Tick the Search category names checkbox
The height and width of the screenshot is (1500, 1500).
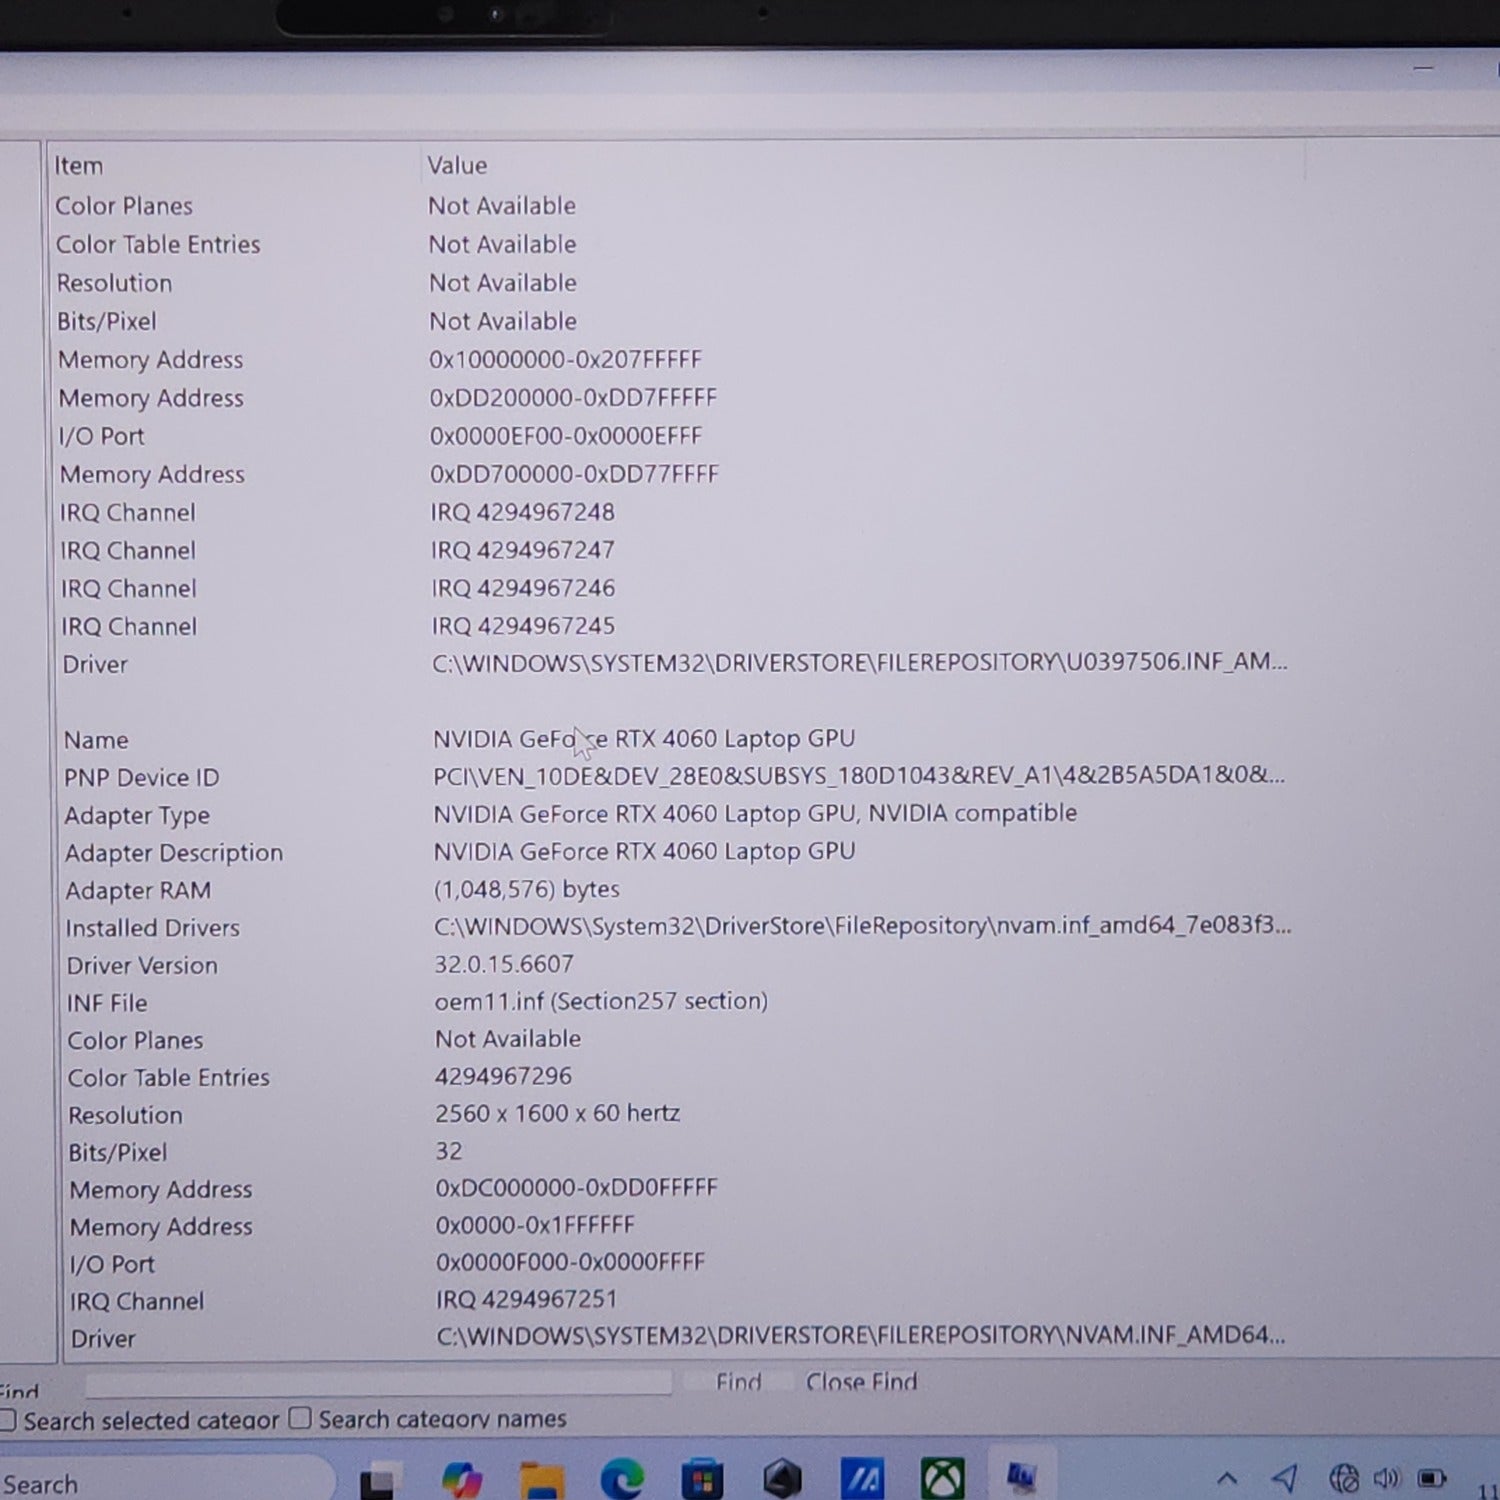300,1418
